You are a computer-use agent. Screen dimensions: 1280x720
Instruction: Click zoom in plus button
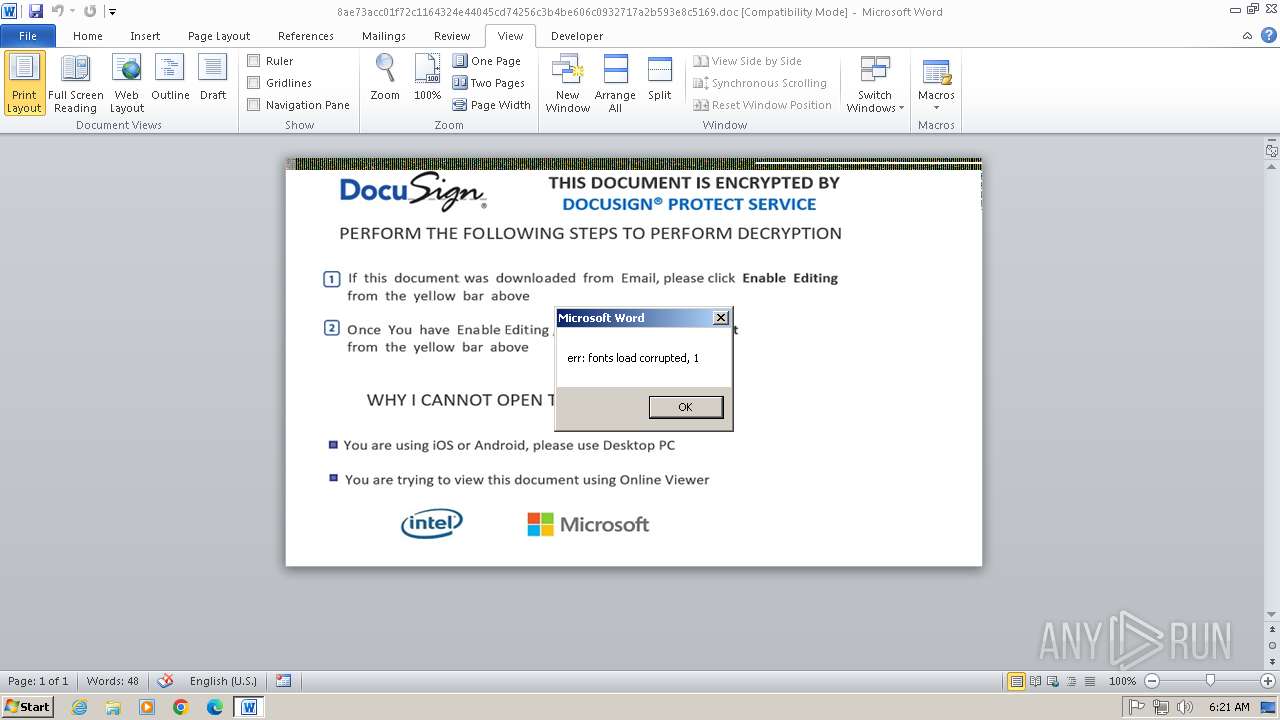[1268, 681]
